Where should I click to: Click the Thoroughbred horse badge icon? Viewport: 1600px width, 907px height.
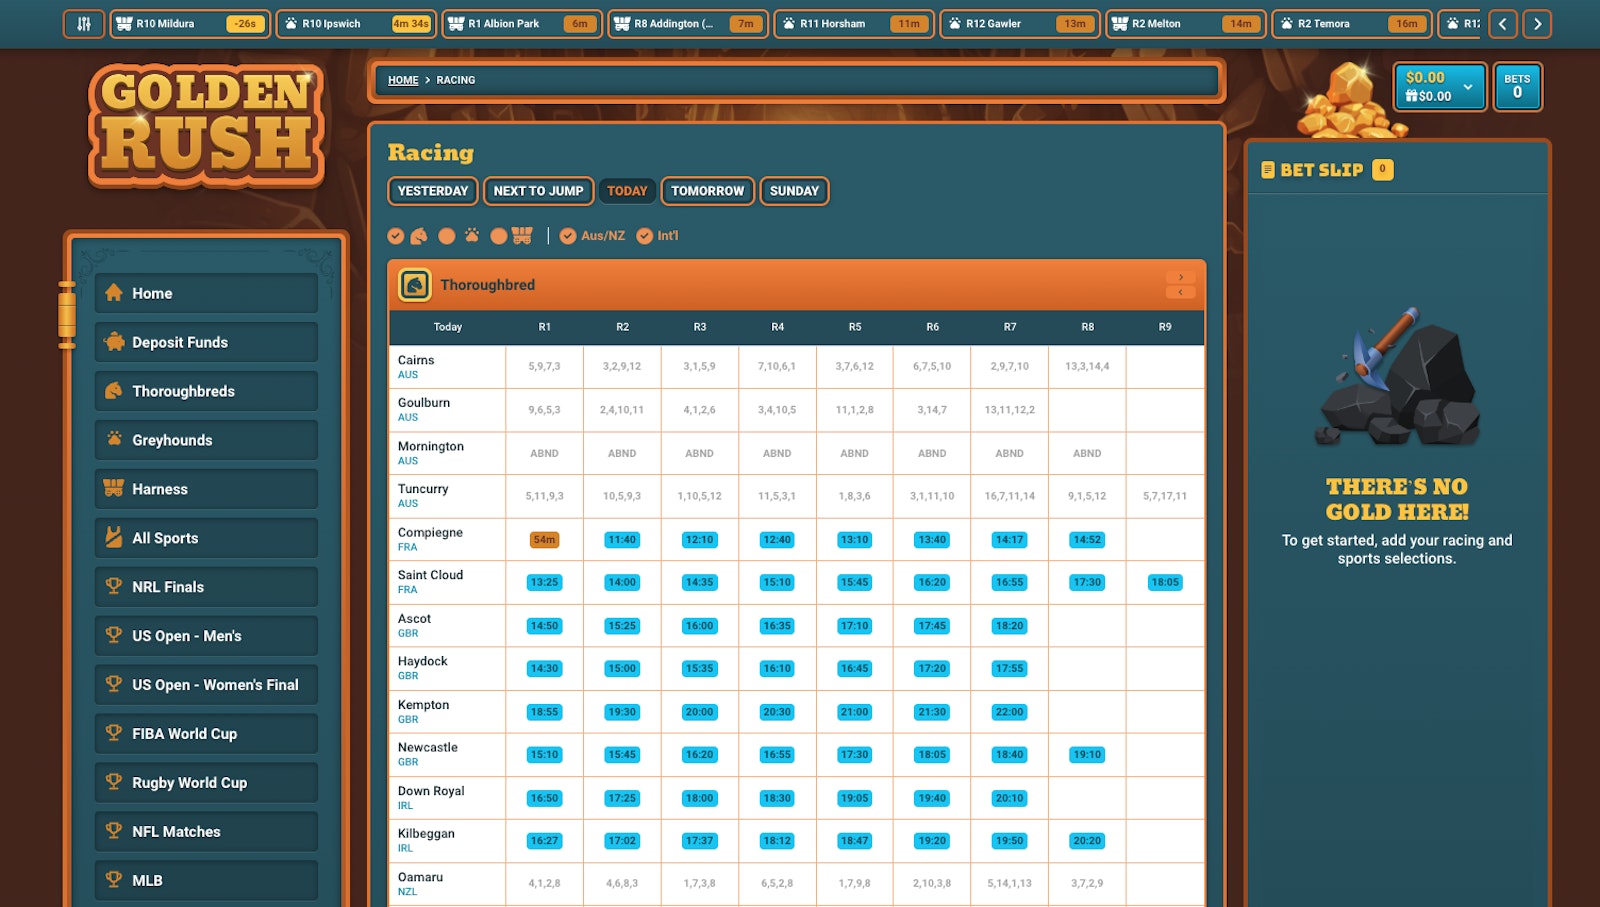click(415, 285)
